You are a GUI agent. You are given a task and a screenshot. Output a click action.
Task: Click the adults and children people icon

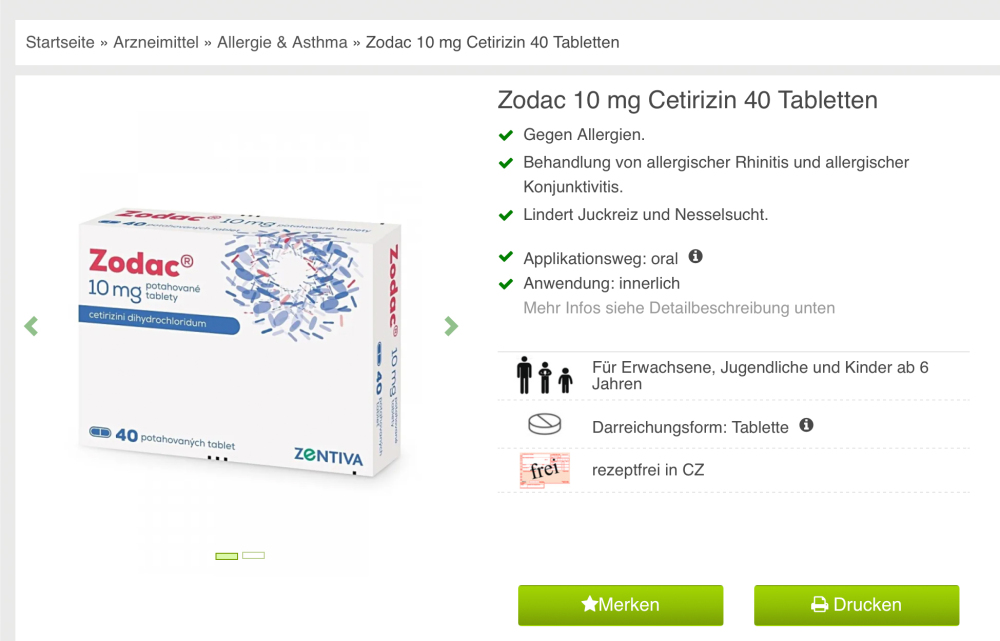coord(545,375)
